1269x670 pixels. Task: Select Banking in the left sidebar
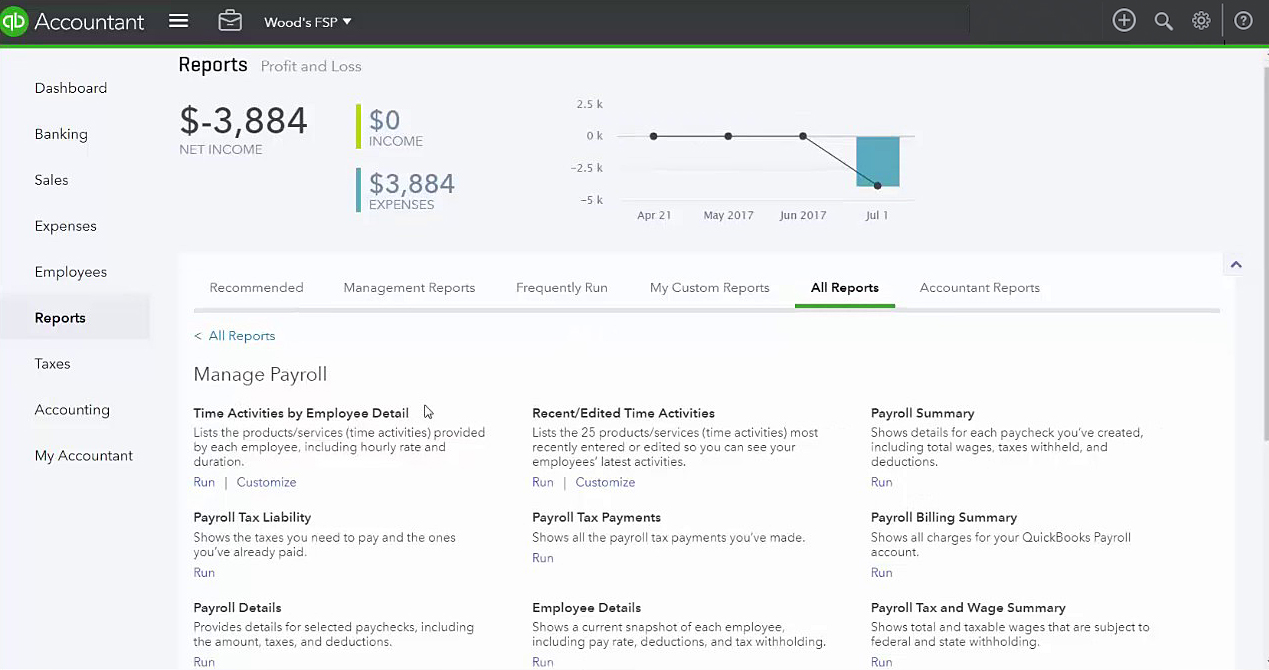61,134
